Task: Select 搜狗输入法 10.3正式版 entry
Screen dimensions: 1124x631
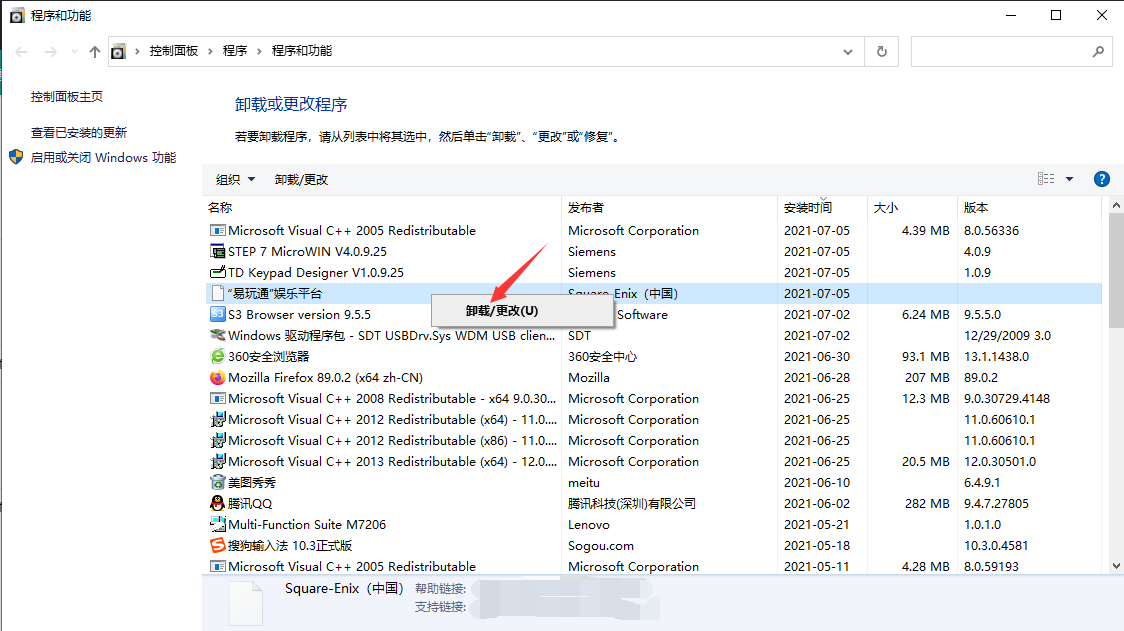Action: 290,545
